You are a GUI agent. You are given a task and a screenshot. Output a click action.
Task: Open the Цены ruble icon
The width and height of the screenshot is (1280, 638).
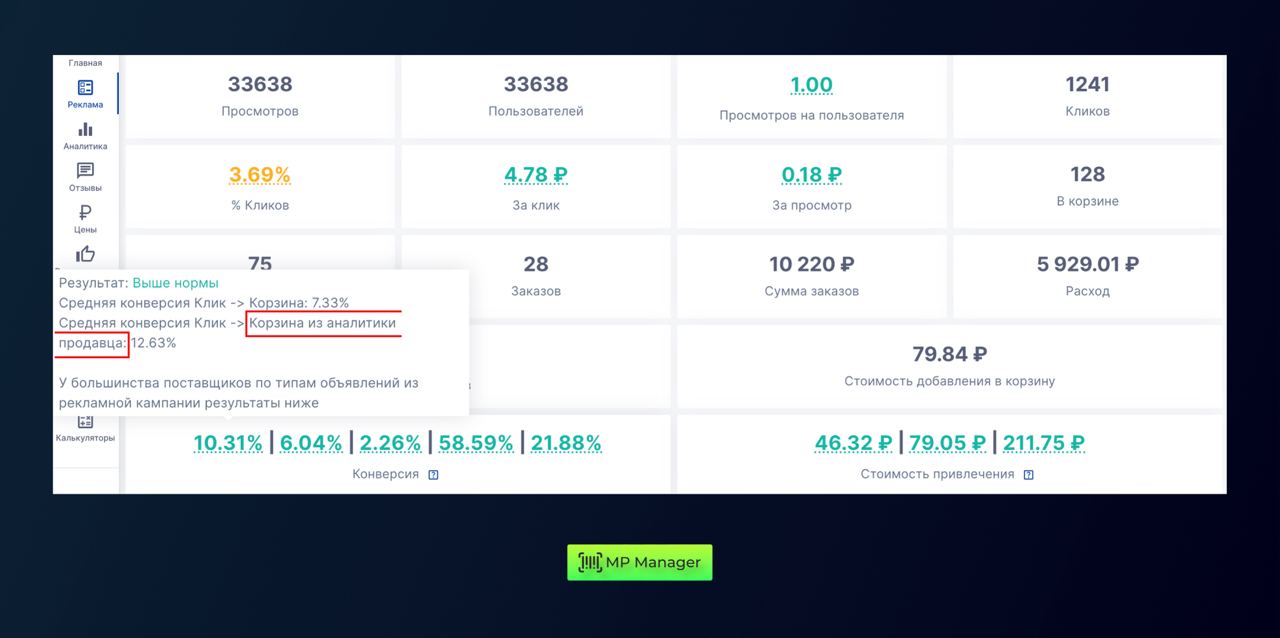[x=85, y=212]
